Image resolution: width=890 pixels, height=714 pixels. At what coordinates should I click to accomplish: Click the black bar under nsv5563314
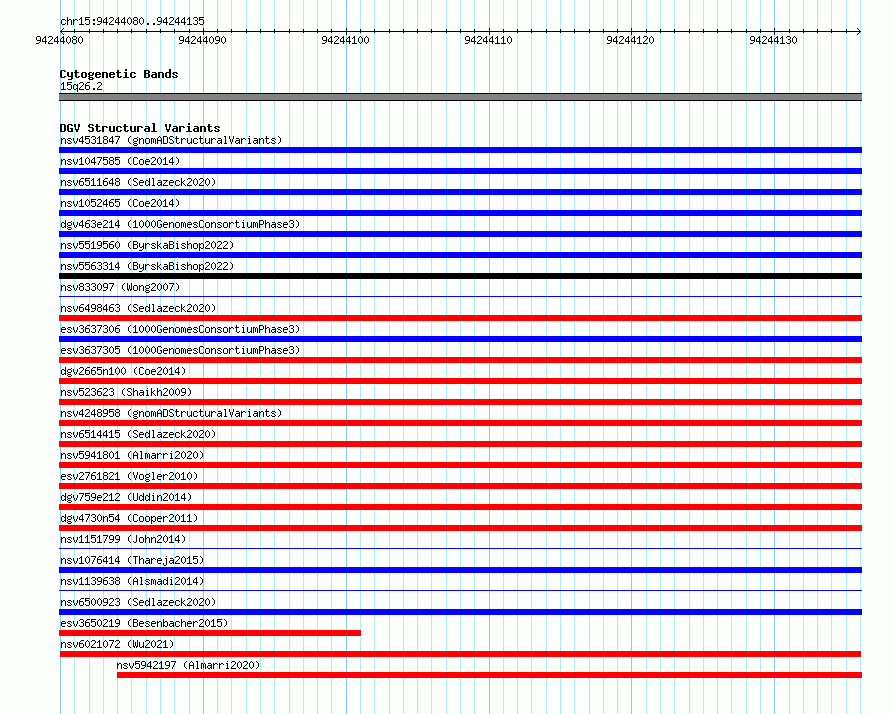(460, 276)
